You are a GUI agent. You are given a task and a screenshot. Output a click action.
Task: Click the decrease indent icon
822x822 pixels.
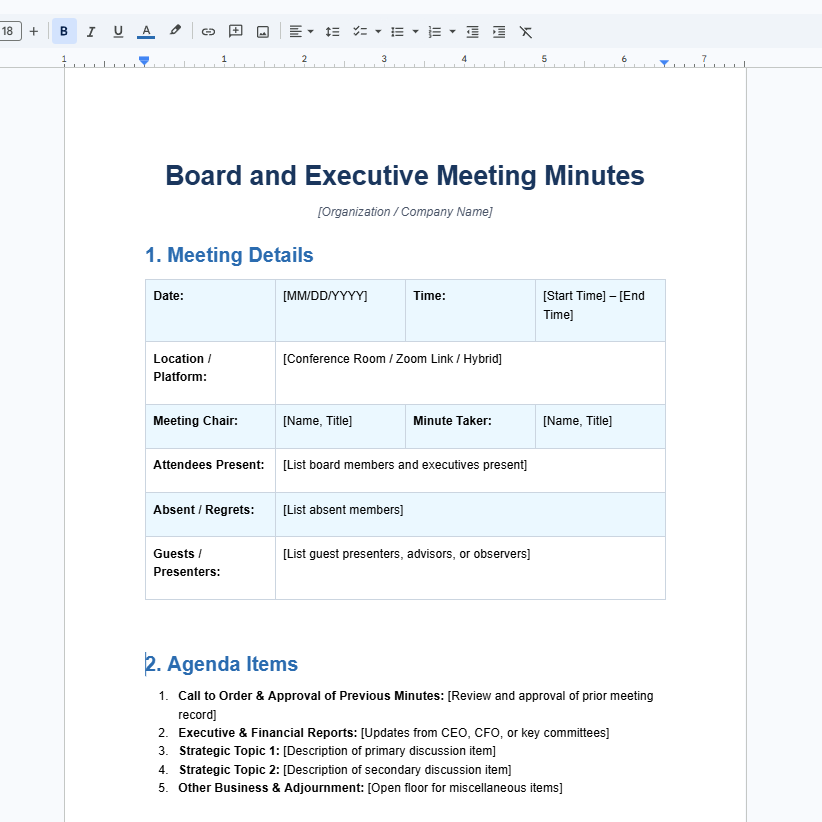pyautogui.click(x=472, y=31)
